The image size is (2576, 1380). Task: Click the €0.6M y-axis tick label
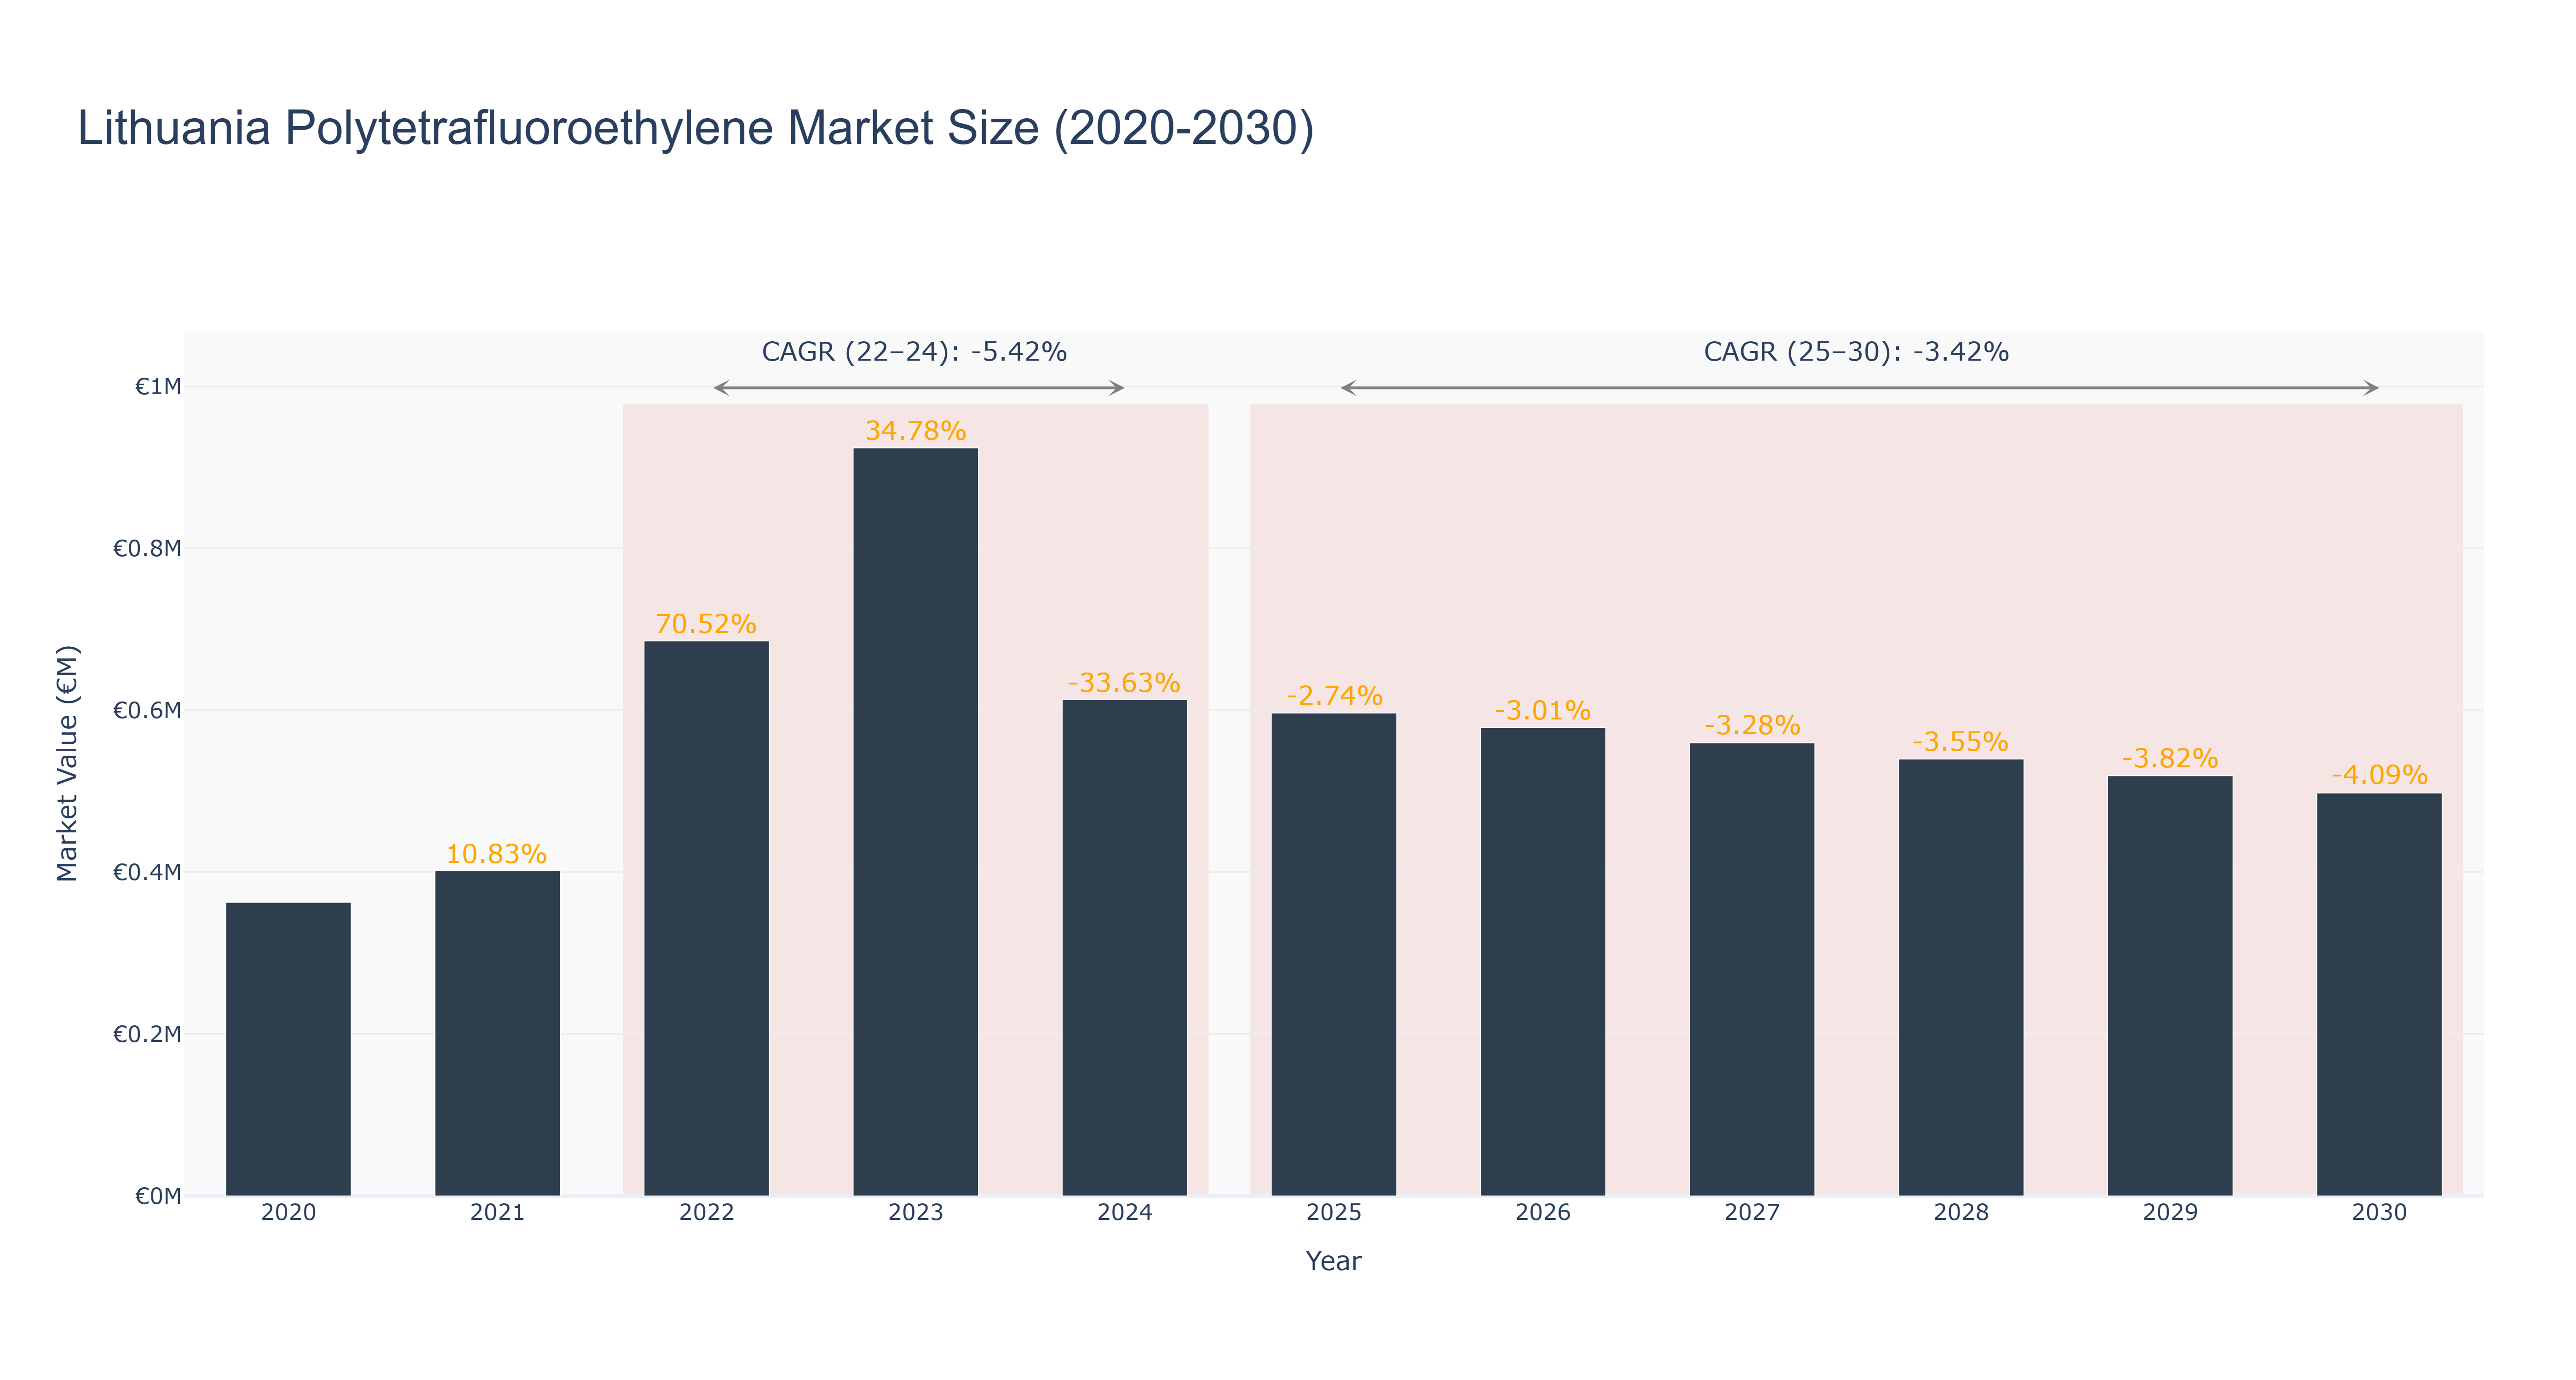(147, 711)
